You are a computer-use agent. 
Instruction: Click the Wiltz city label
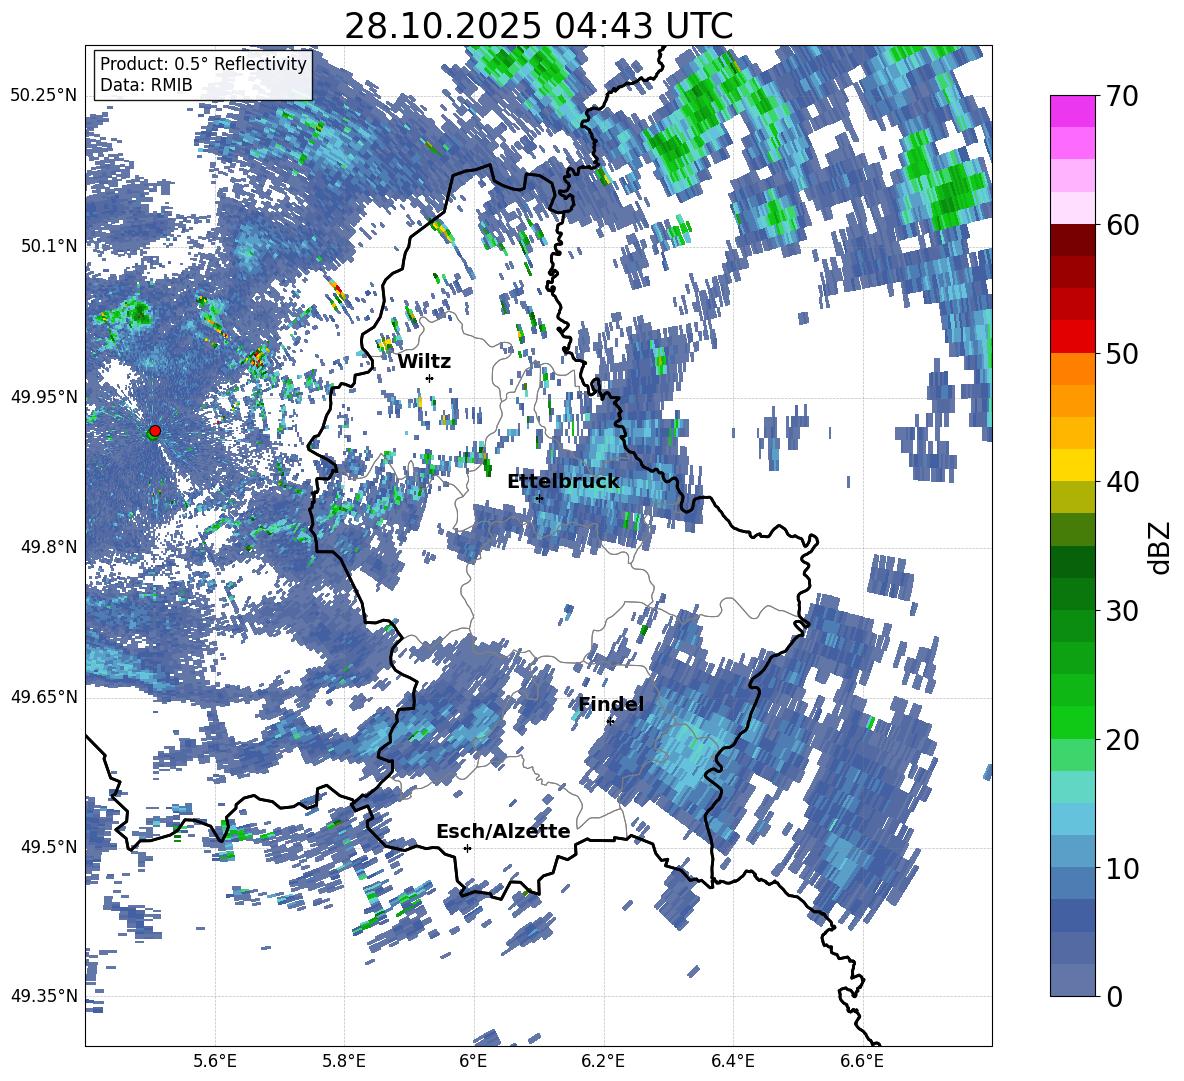[x=424, y=362]
